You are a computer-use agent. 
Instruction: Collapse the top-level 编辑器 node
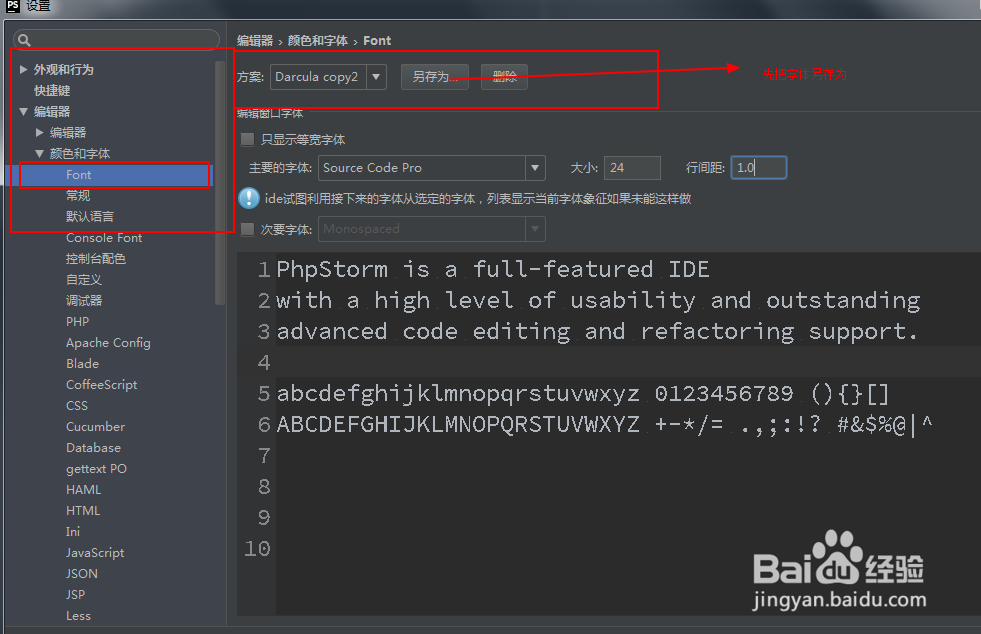23,111
